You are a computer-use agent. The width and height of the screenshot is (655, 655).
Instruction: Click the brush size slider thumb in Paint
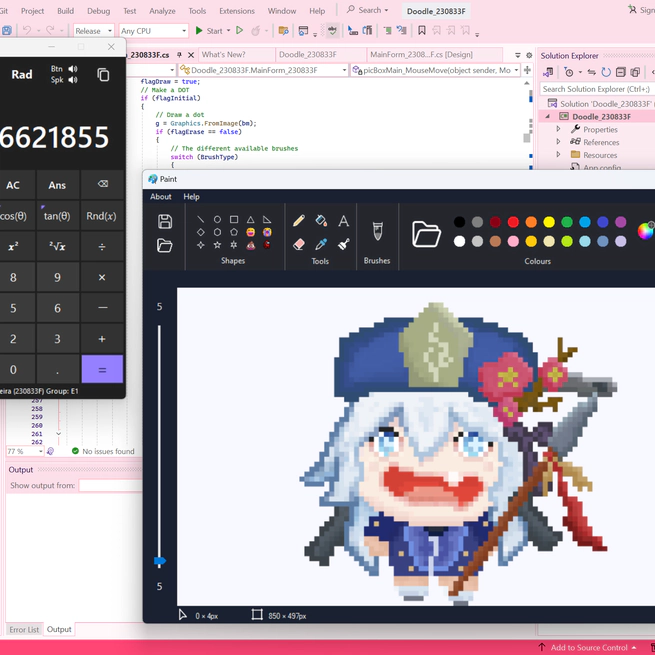[x=160, y=561]
